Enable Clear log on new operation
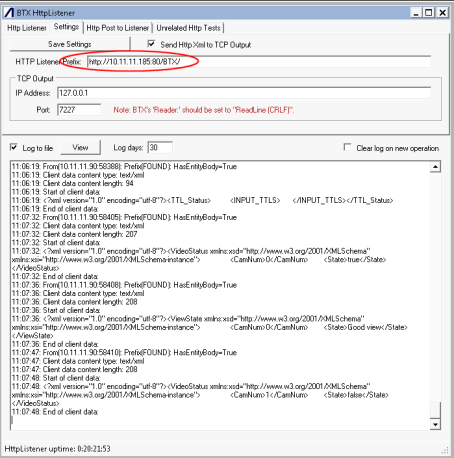454x458 pixels. click(x=347, y=147)
